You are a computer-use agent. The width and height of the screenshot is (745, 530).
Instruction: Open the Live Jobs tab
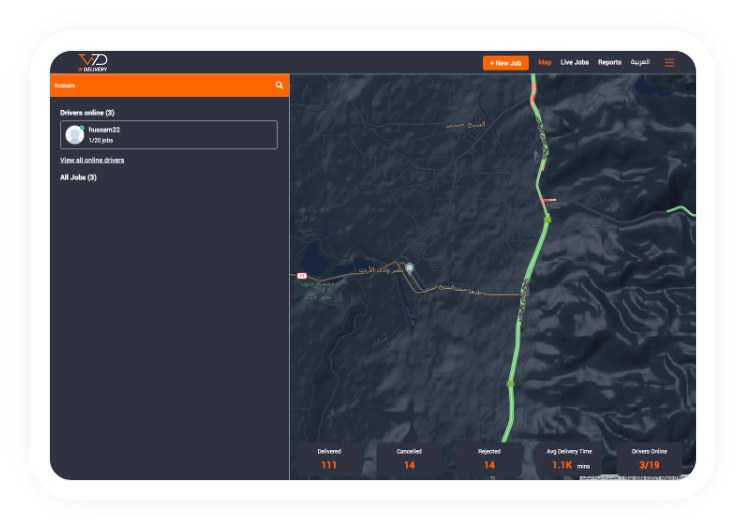coord(574,62)
